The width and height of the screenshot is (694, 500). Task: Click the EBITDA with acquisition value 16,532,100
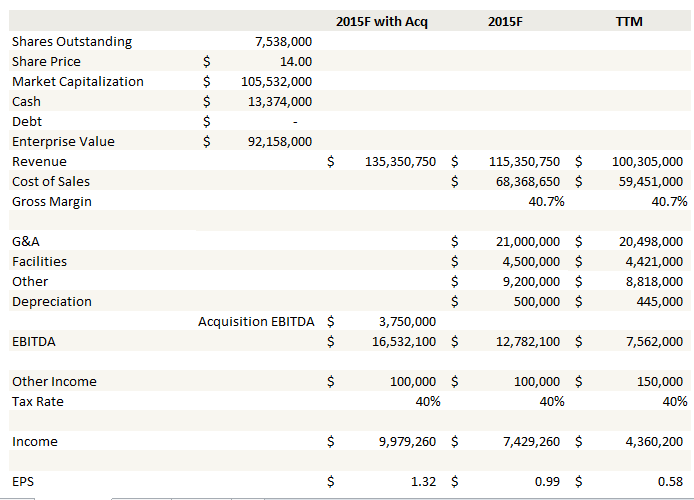pos(401,341)
